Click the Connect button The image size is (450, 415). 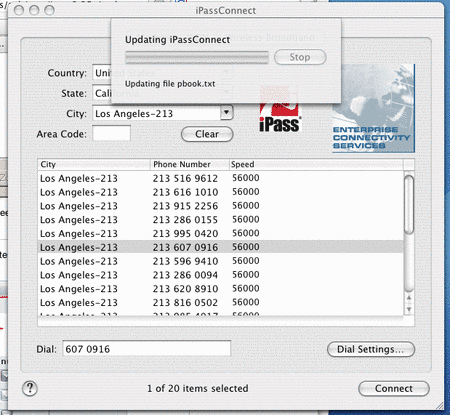[394, 389]
